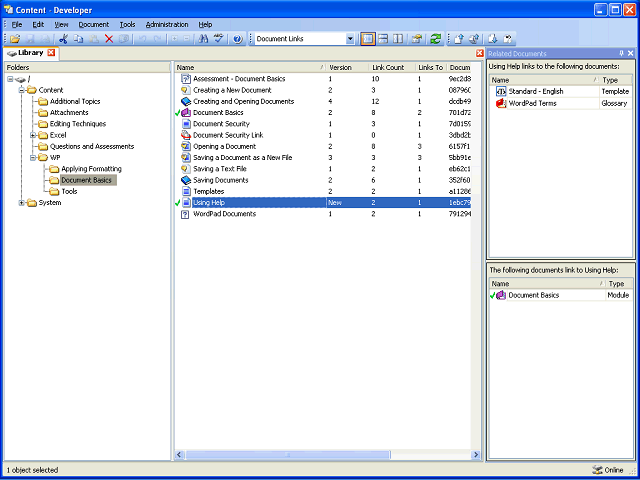Open the Document menu
This screenshot has height=480, width=640.
click(94, 24)
